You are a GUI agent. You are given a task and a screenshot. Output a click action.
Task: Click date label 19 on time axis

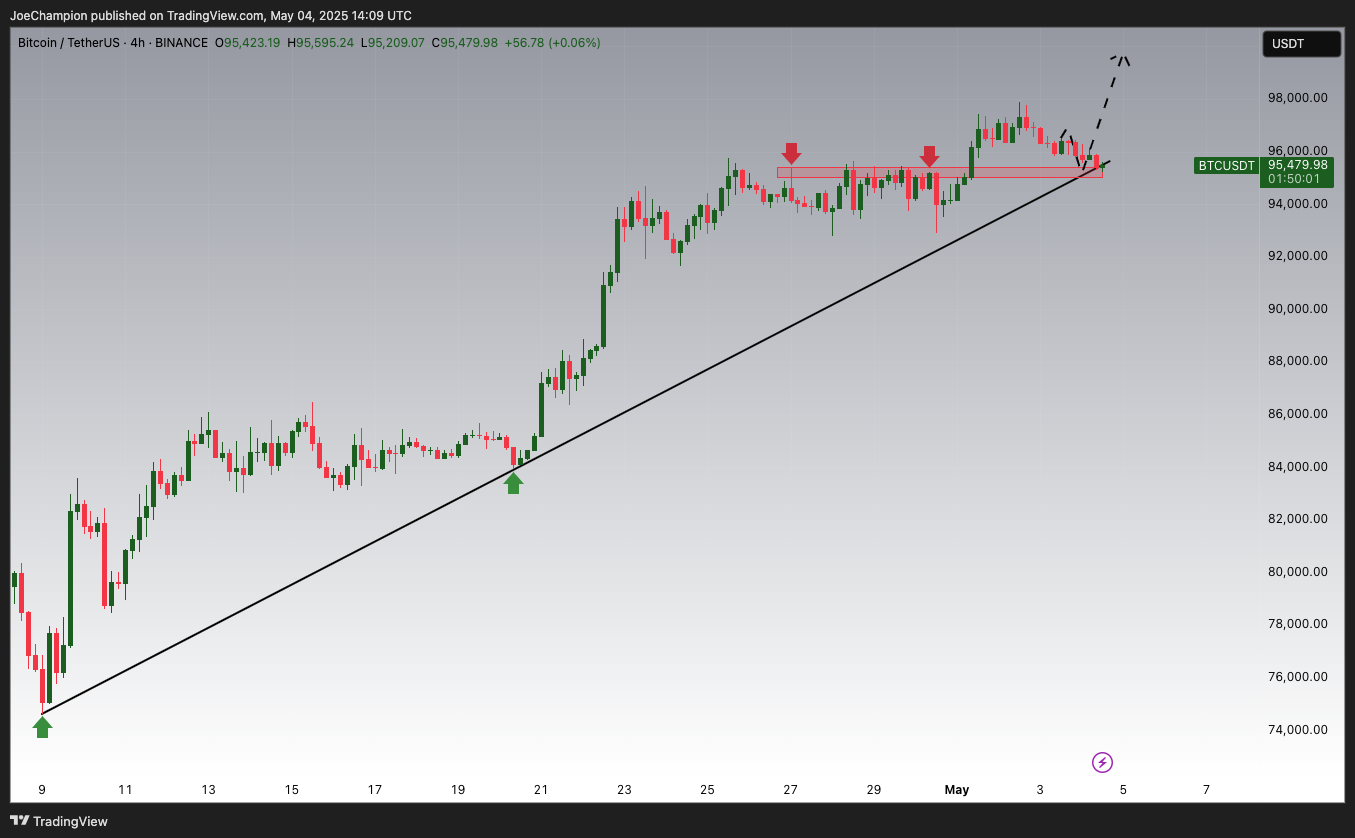pyautogui.click(x=458, y=790)
